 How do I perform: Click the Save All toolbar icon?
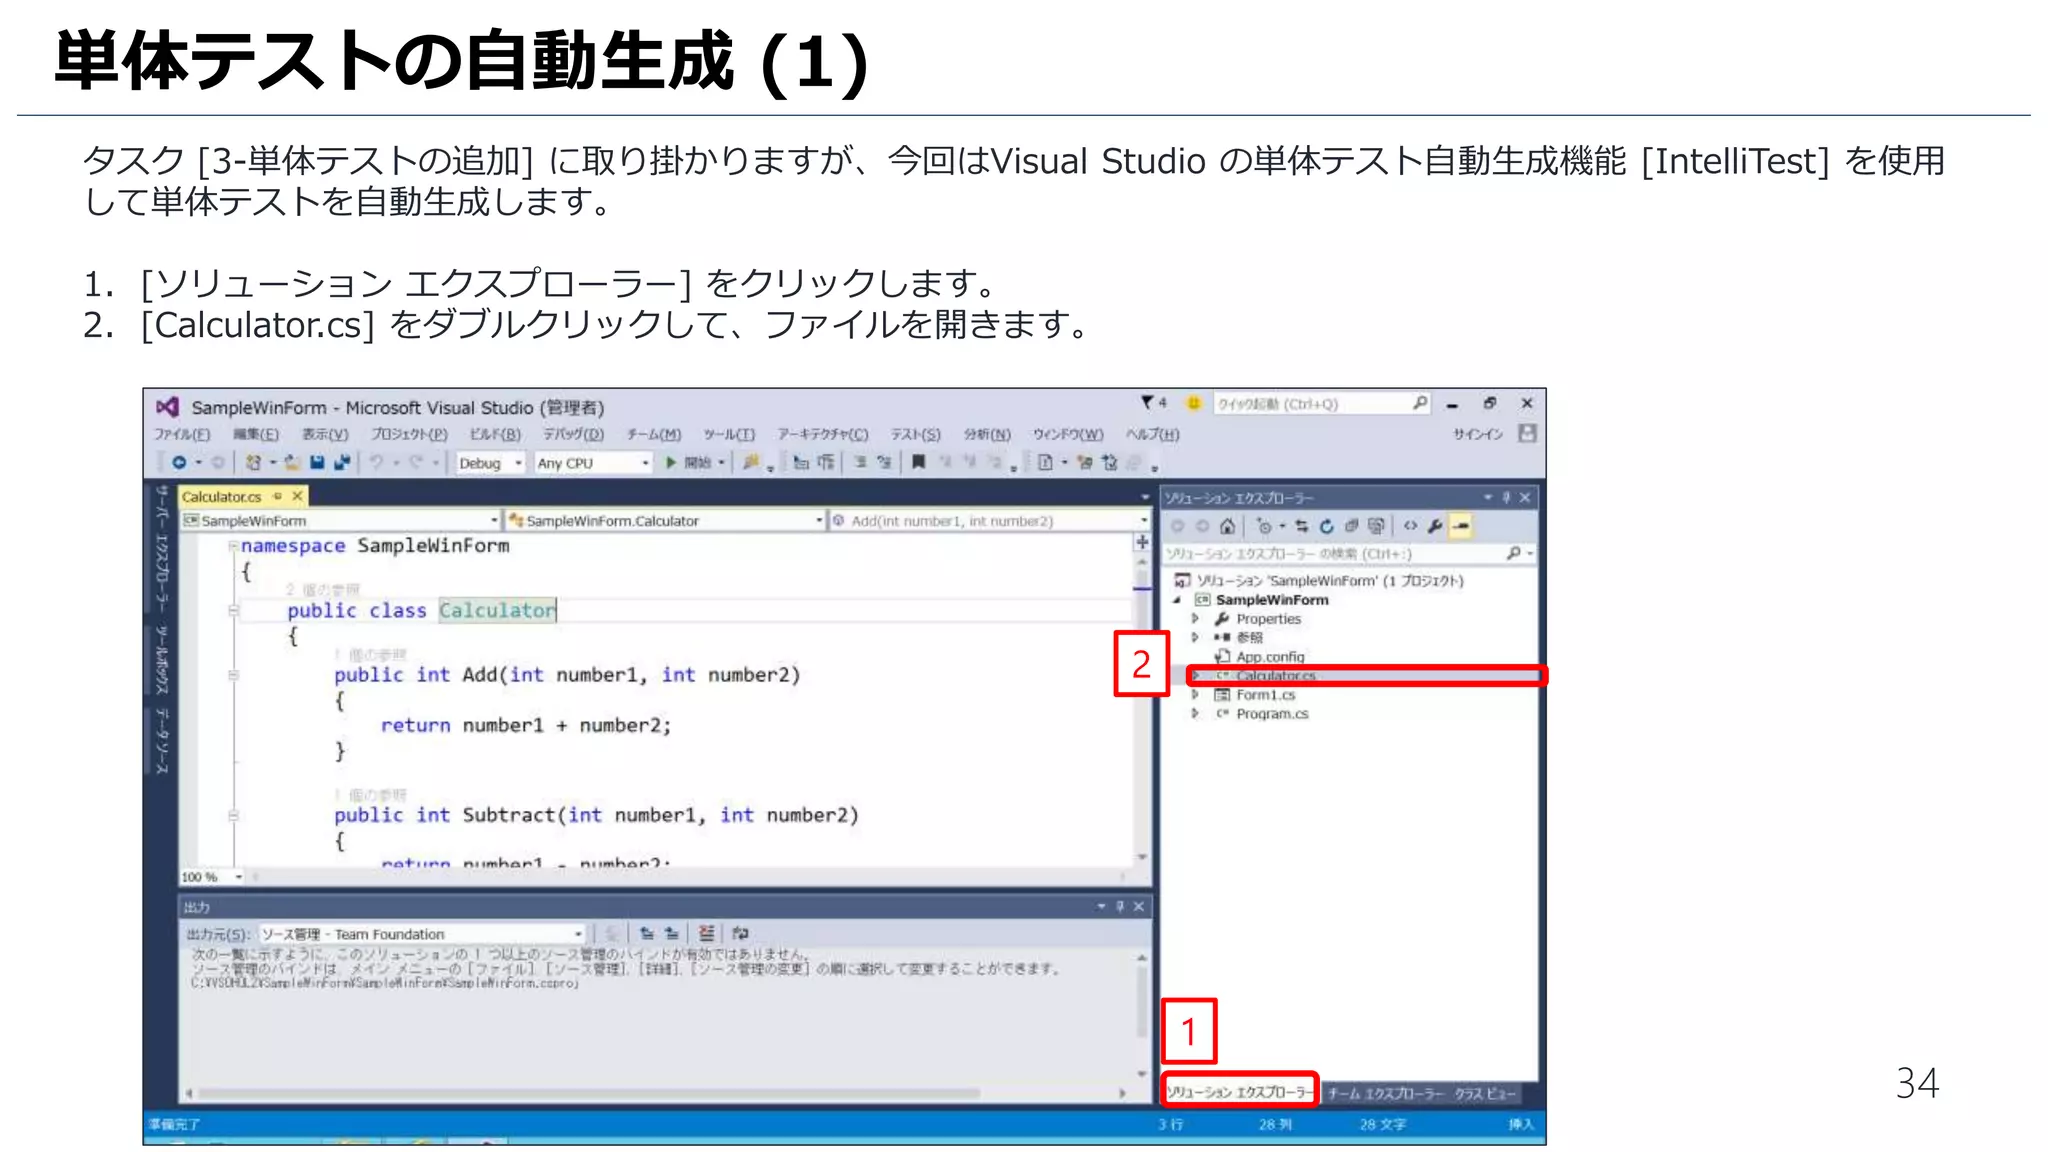click(342, 462)
